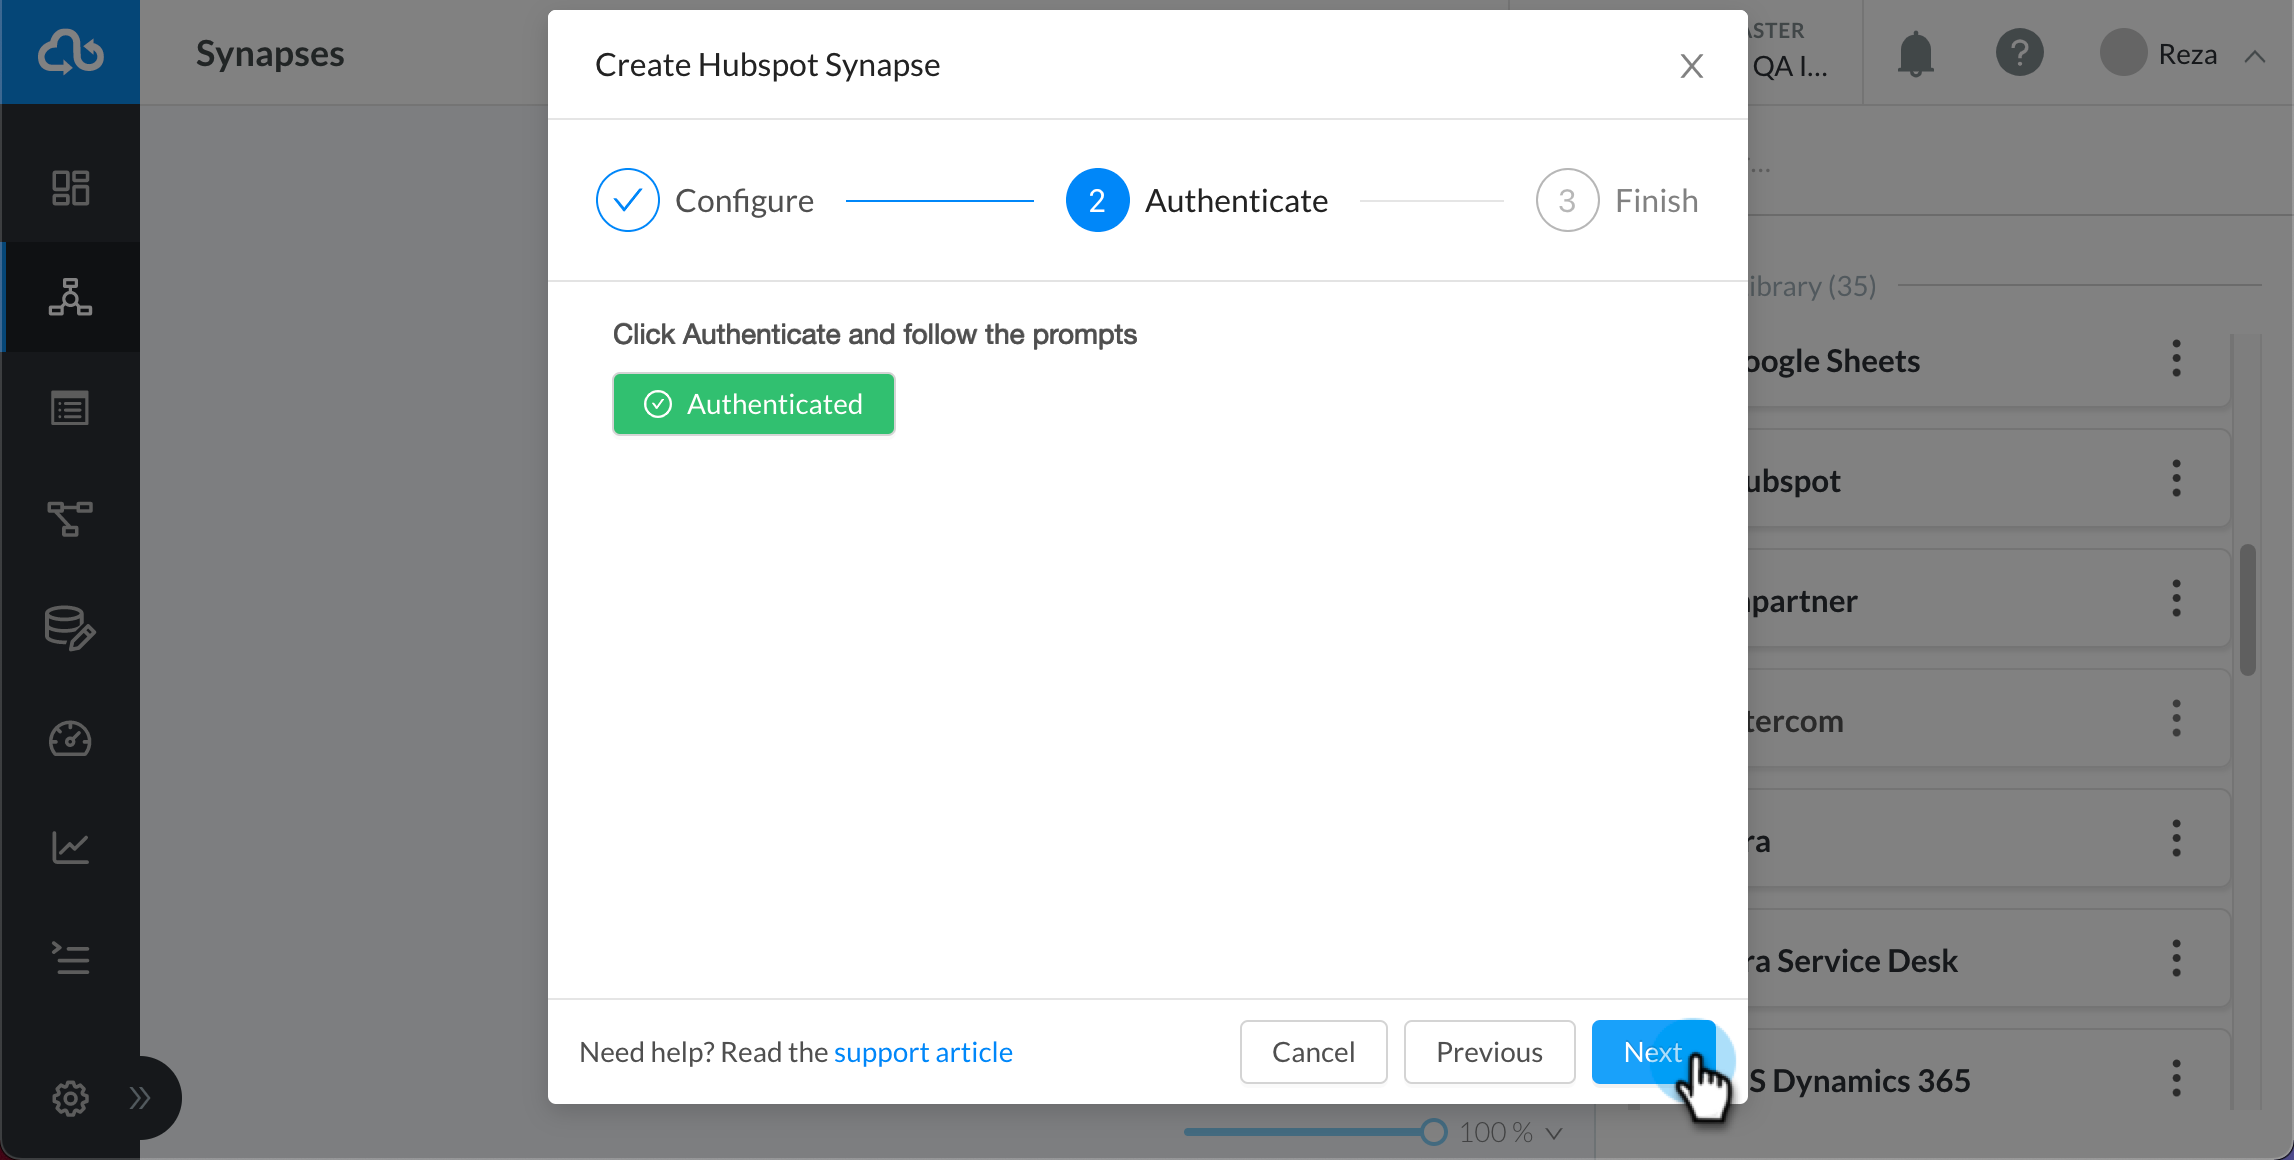Open options menu above Service Desk card
This screenshot has height=1160, width=2294.
point(2177,839)
